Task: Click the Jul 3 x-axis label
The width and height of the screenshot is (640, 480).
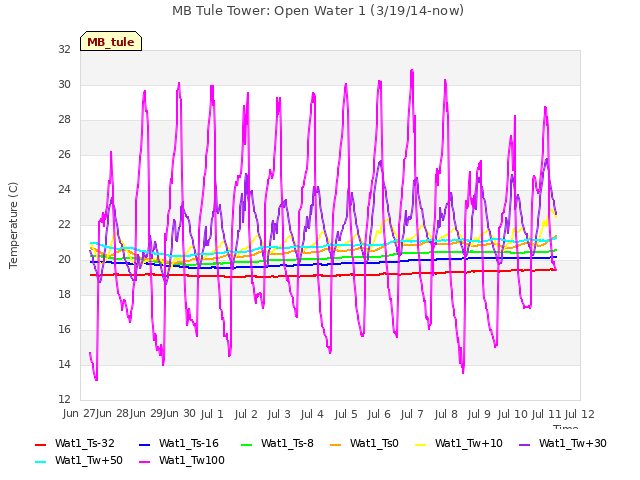Action: (x=279, y=414)
